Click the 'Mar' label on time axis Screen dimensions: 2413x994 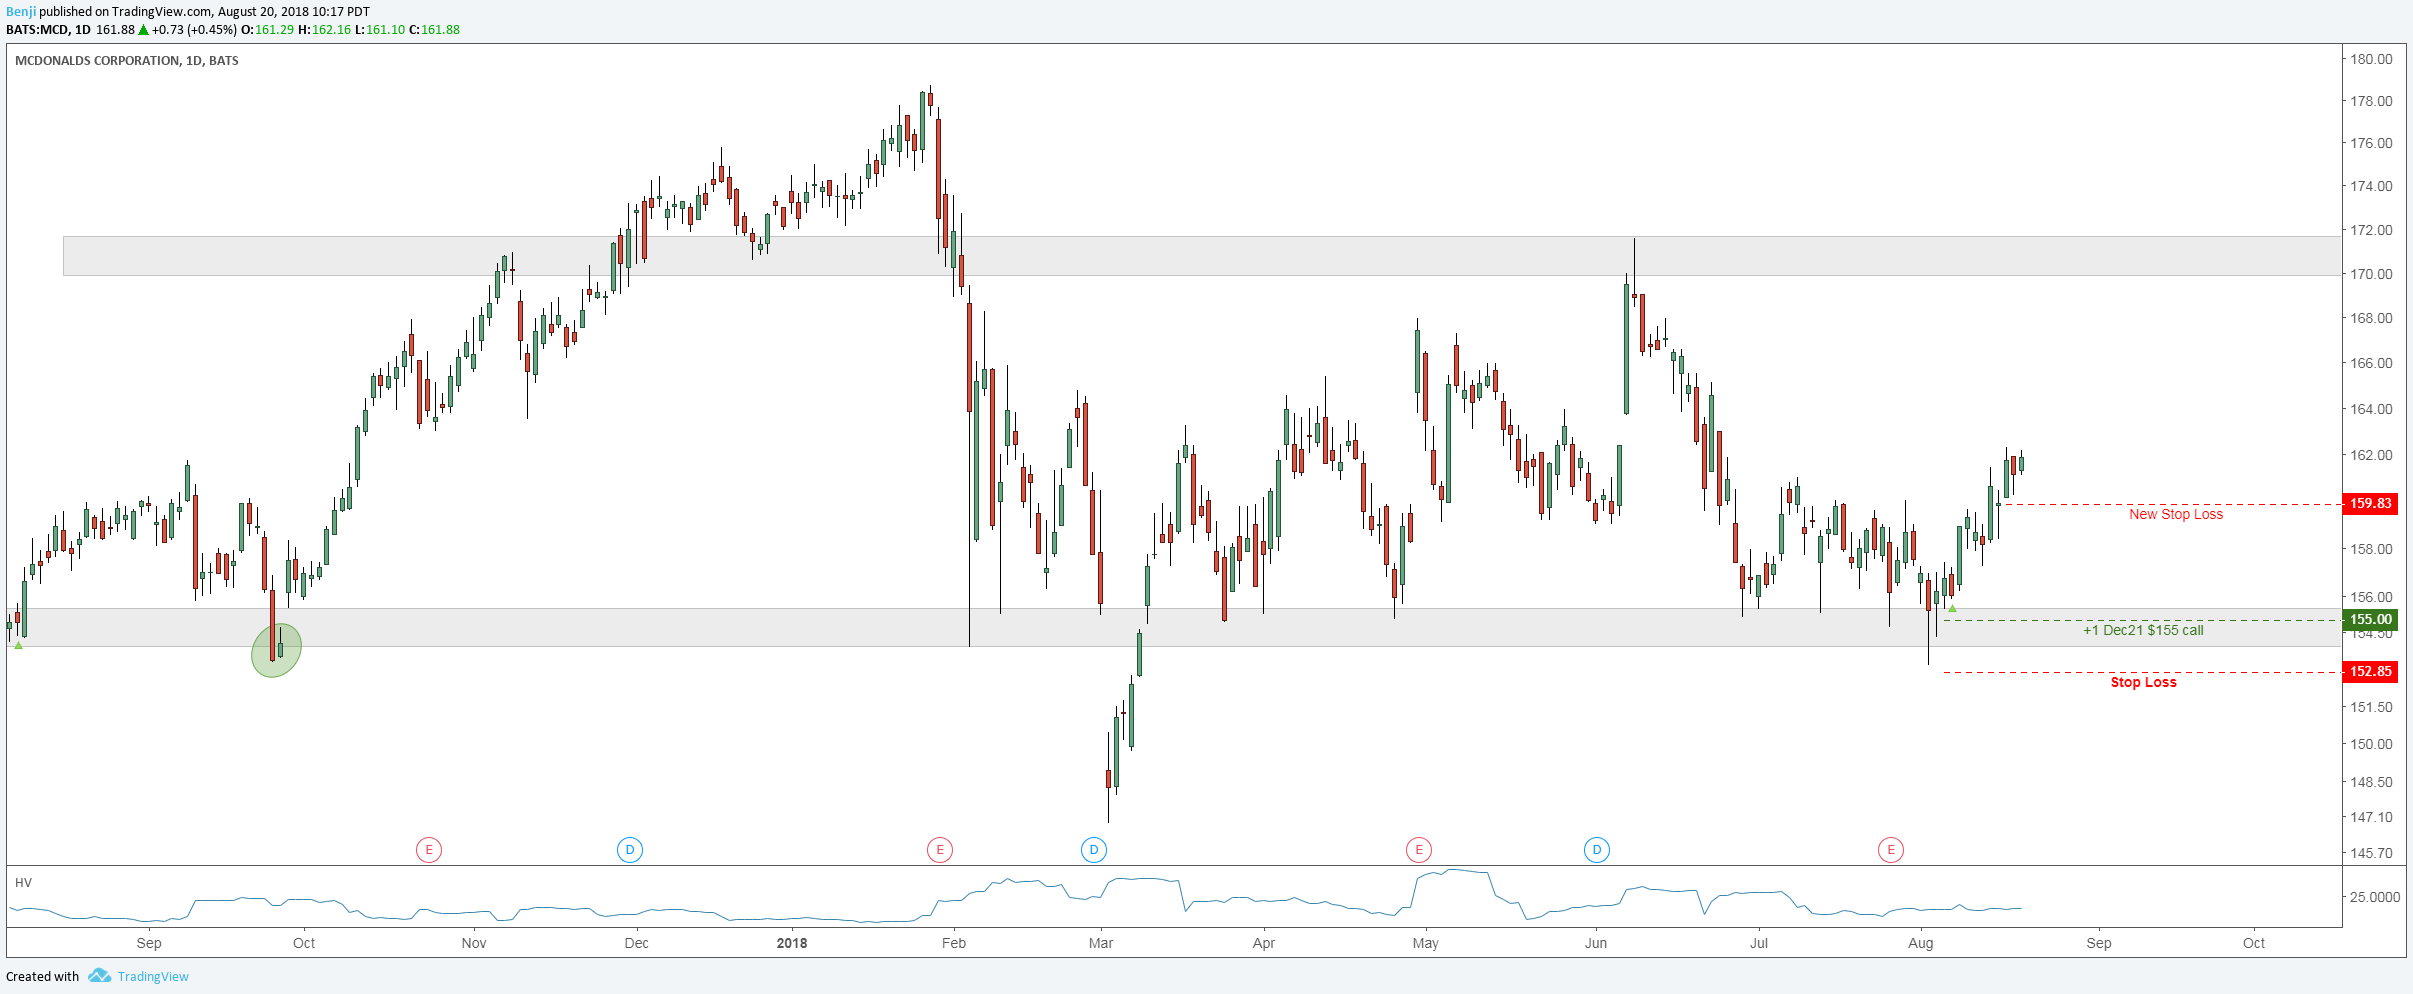click(x=1101, y=943)
